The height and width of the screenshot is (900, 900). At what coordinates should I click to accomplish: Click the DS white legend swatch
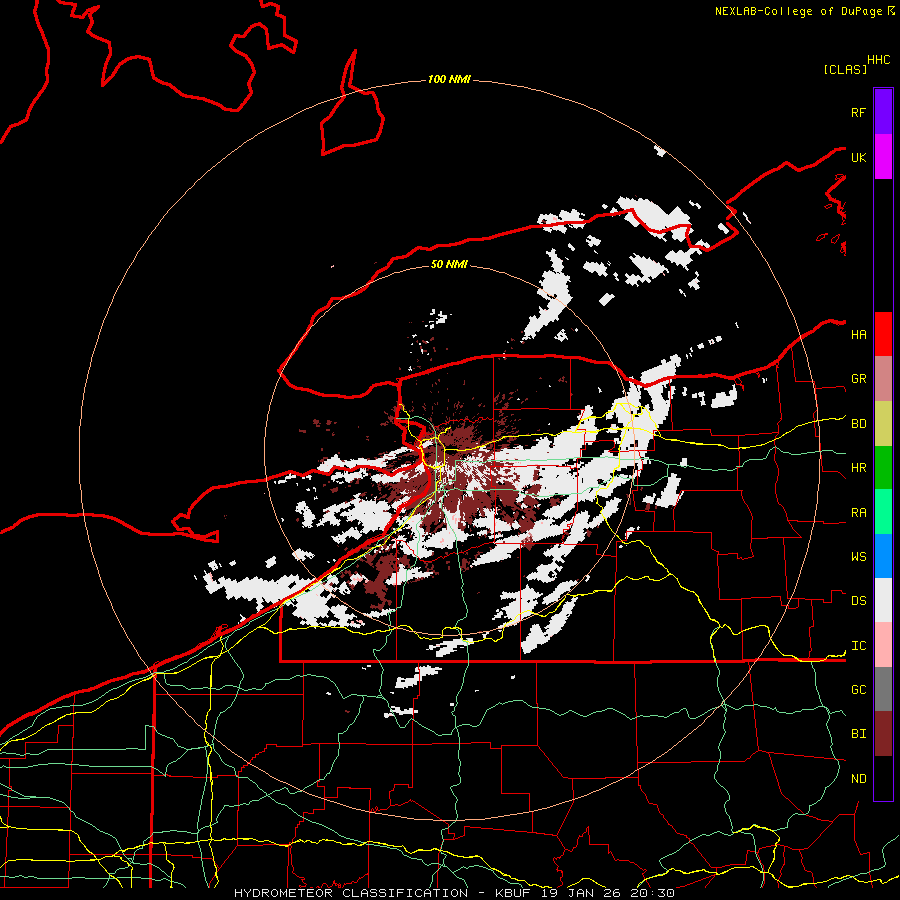click(883, 600)
